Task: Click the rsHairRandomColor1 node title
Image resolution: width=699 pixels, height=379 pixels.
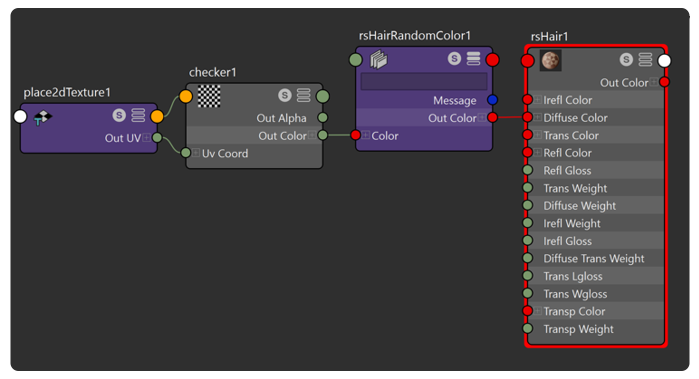Action: point(415,36)
